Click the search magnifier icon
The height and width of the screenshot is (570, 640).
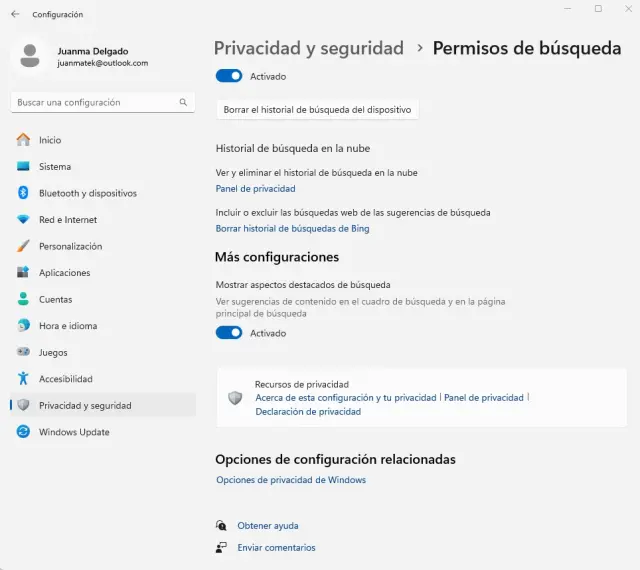click(x=183, y=102)
